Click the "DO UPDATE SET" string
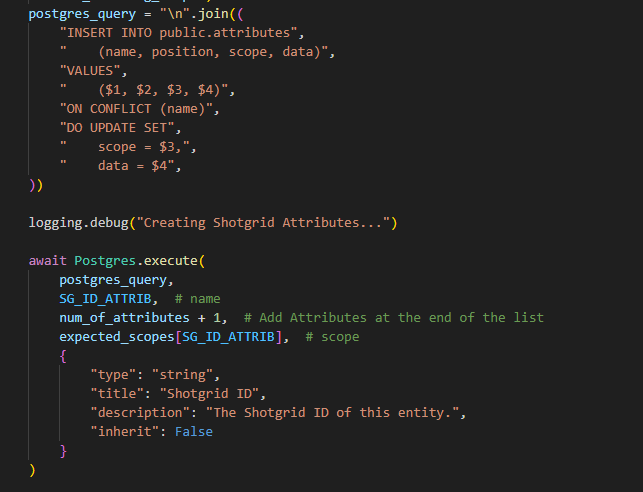 [x=116, y=128]
